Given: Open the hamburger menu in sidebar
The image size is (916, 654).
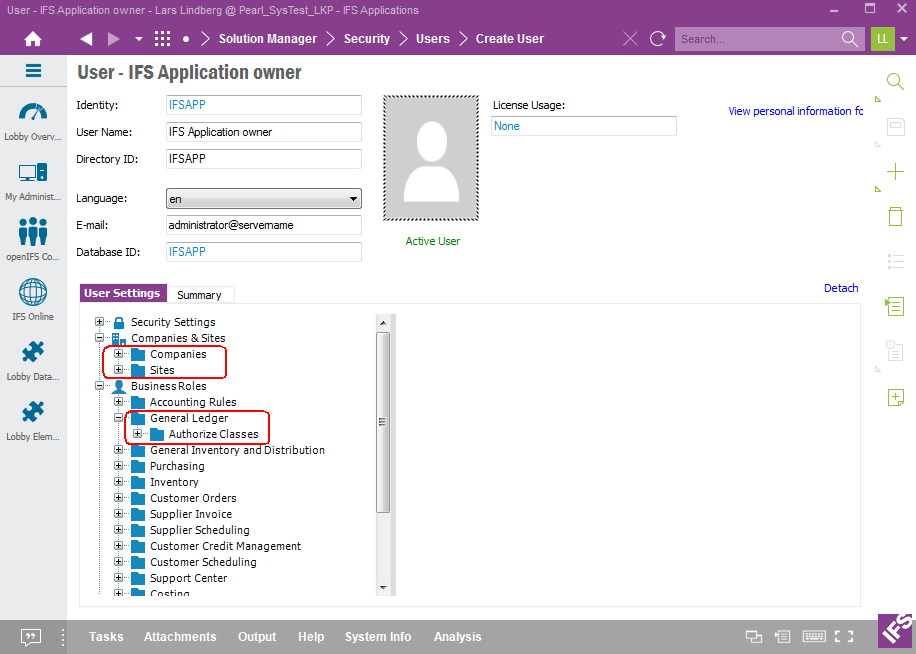Looking at the screenshot, I should 33,71.
